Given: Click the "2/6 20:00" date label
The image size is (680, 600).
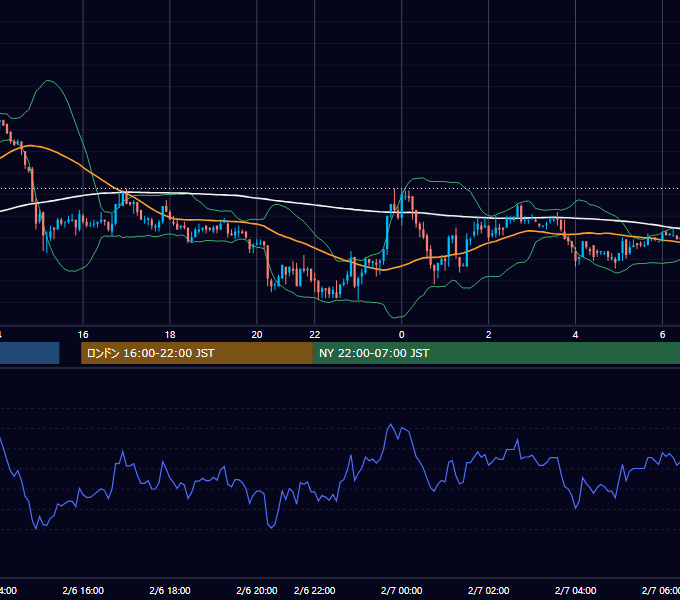Looking at the screenshot, I should coord(257,590).
